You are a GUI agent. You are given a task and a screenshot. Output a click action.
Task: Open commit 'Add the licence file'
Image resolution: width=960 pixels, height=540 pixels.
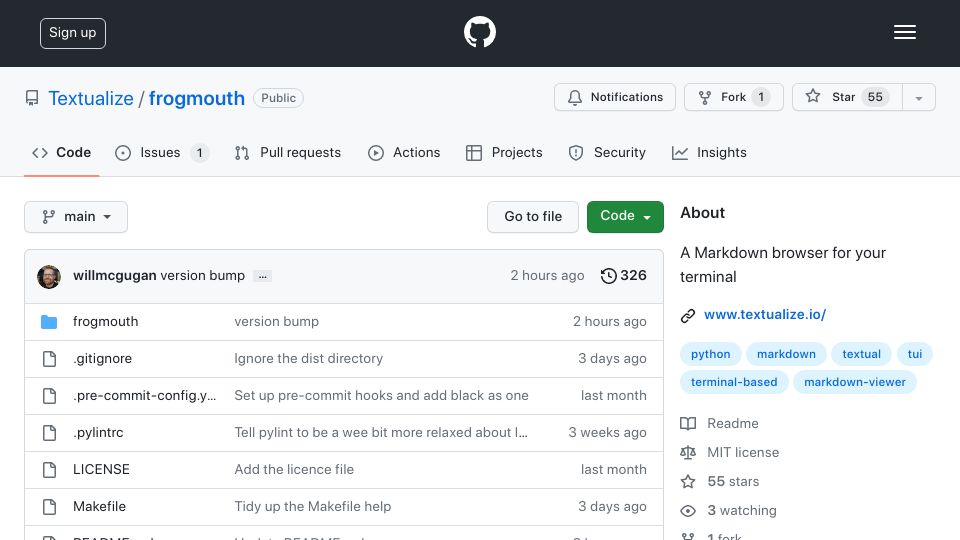point(294,470)
